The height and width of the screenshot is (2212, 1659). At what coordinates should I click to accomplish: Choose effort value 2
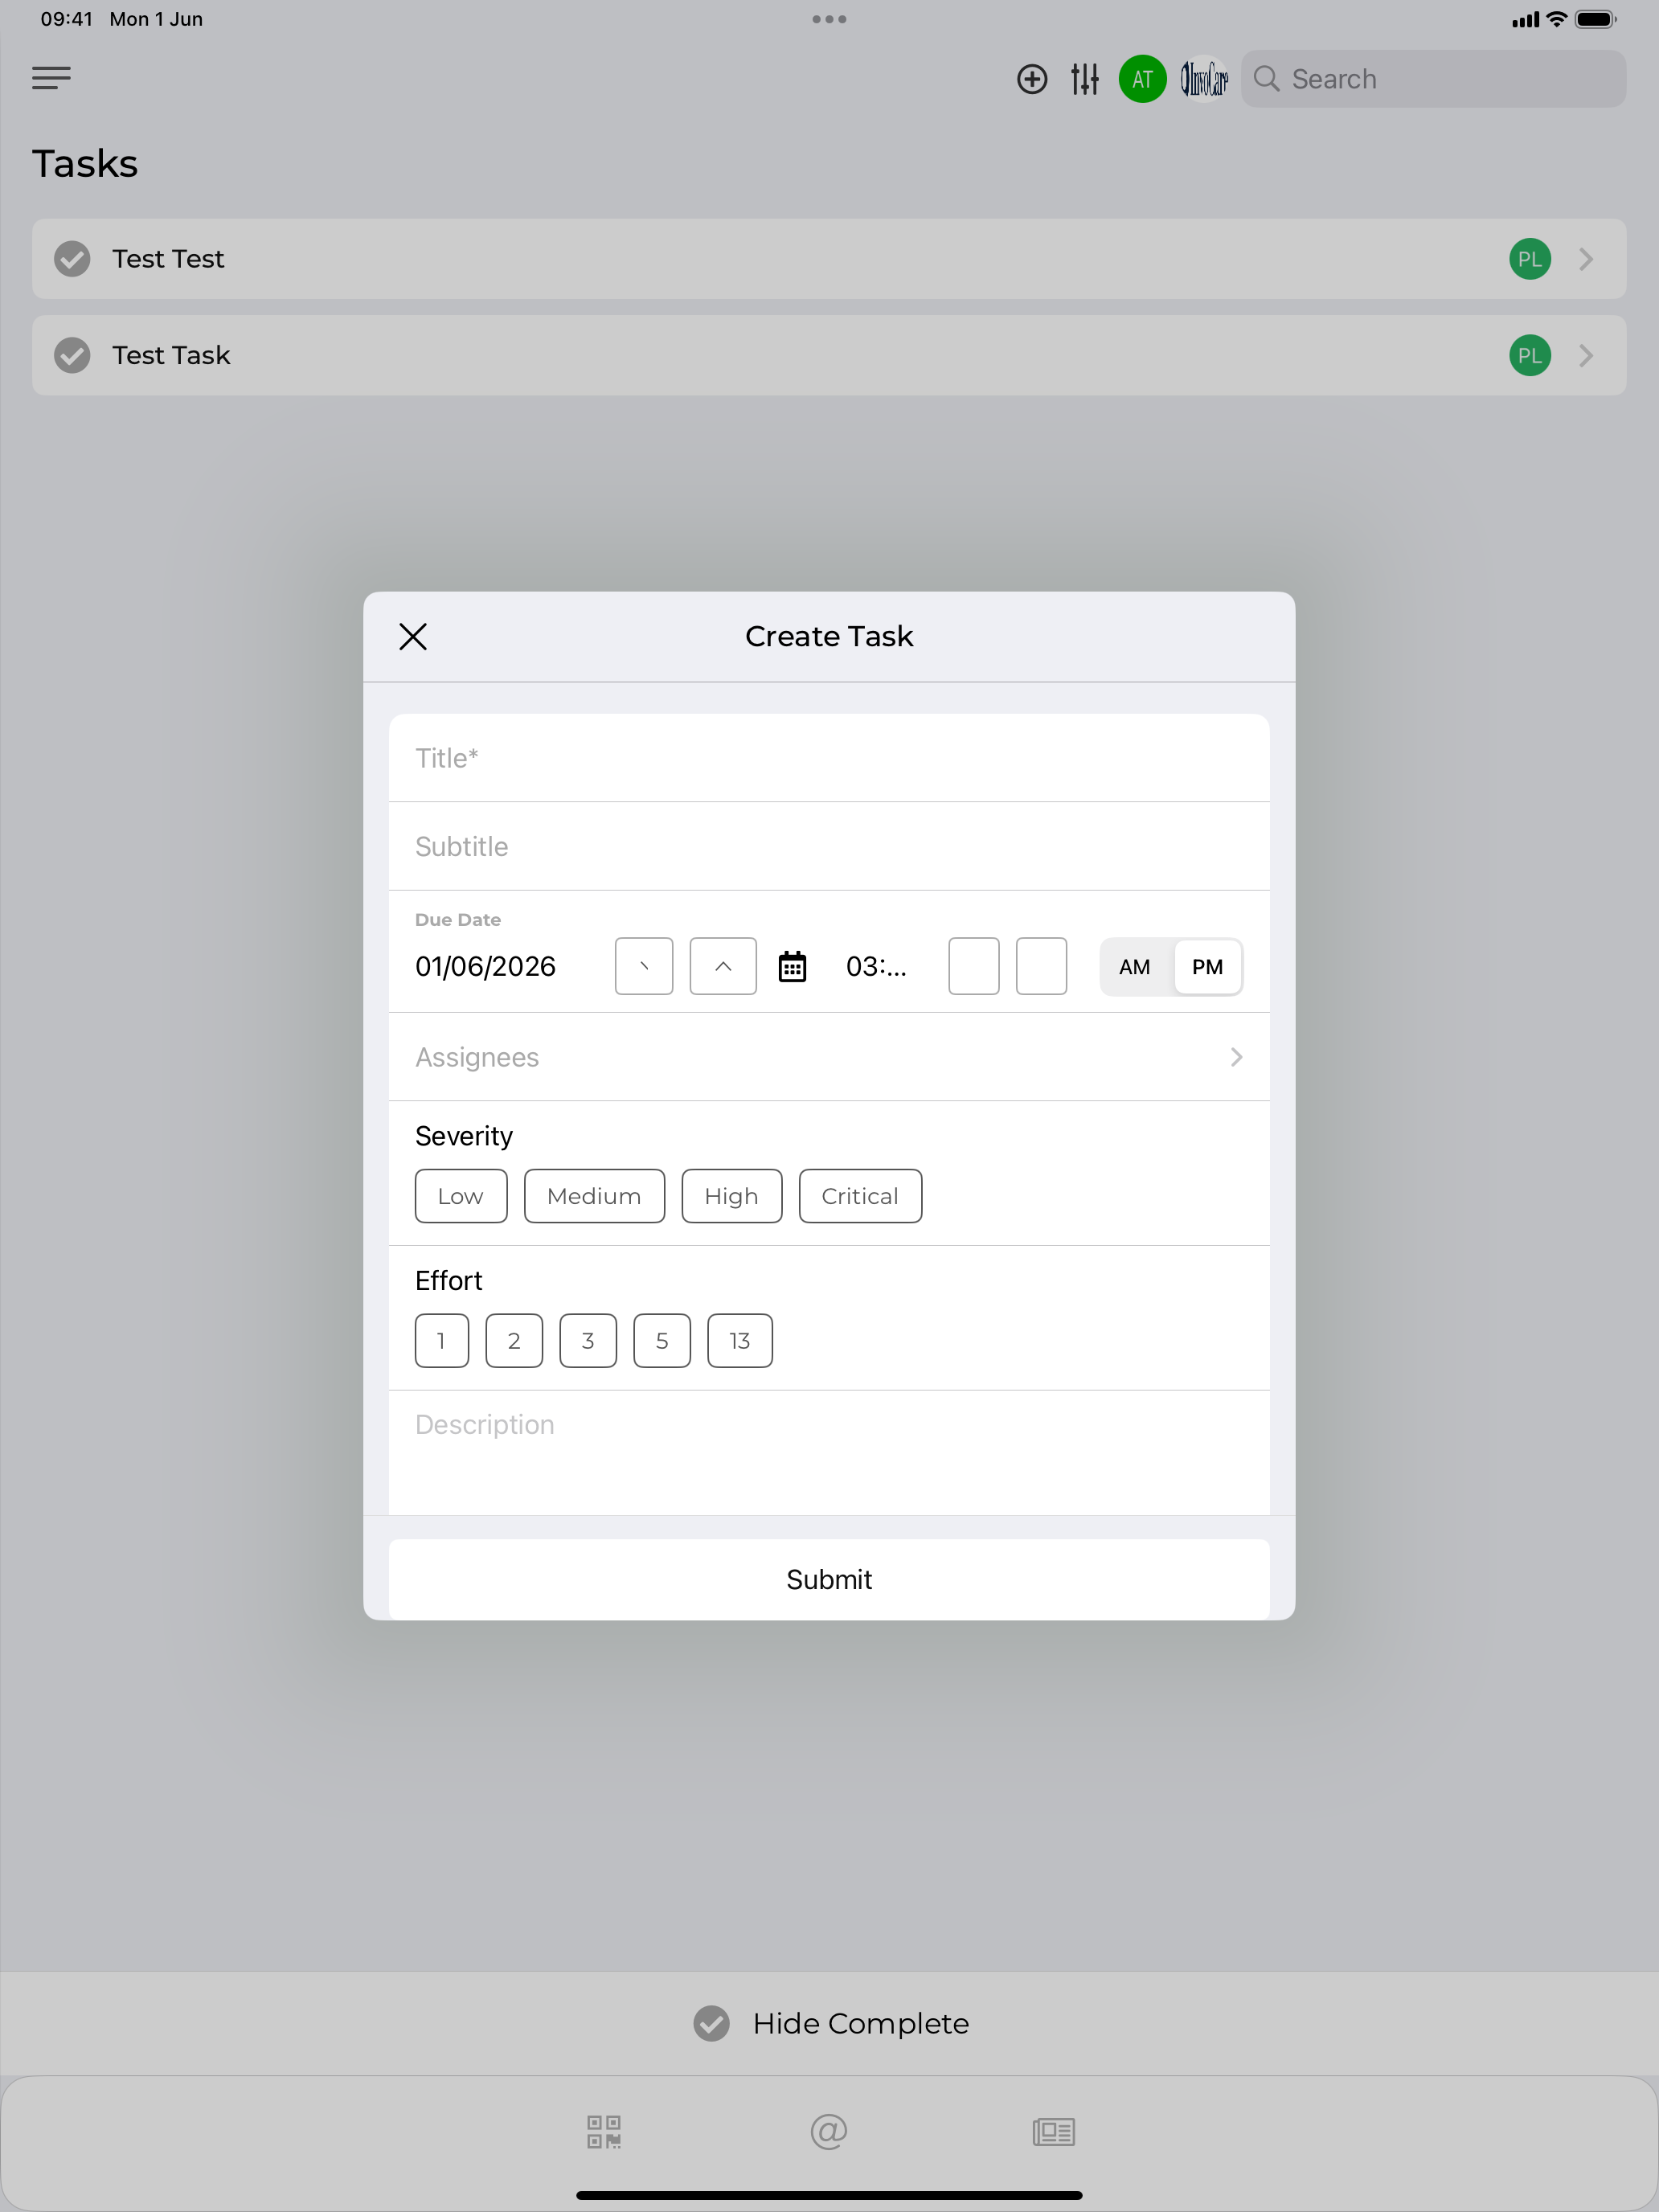click(x=514, y=1340)
